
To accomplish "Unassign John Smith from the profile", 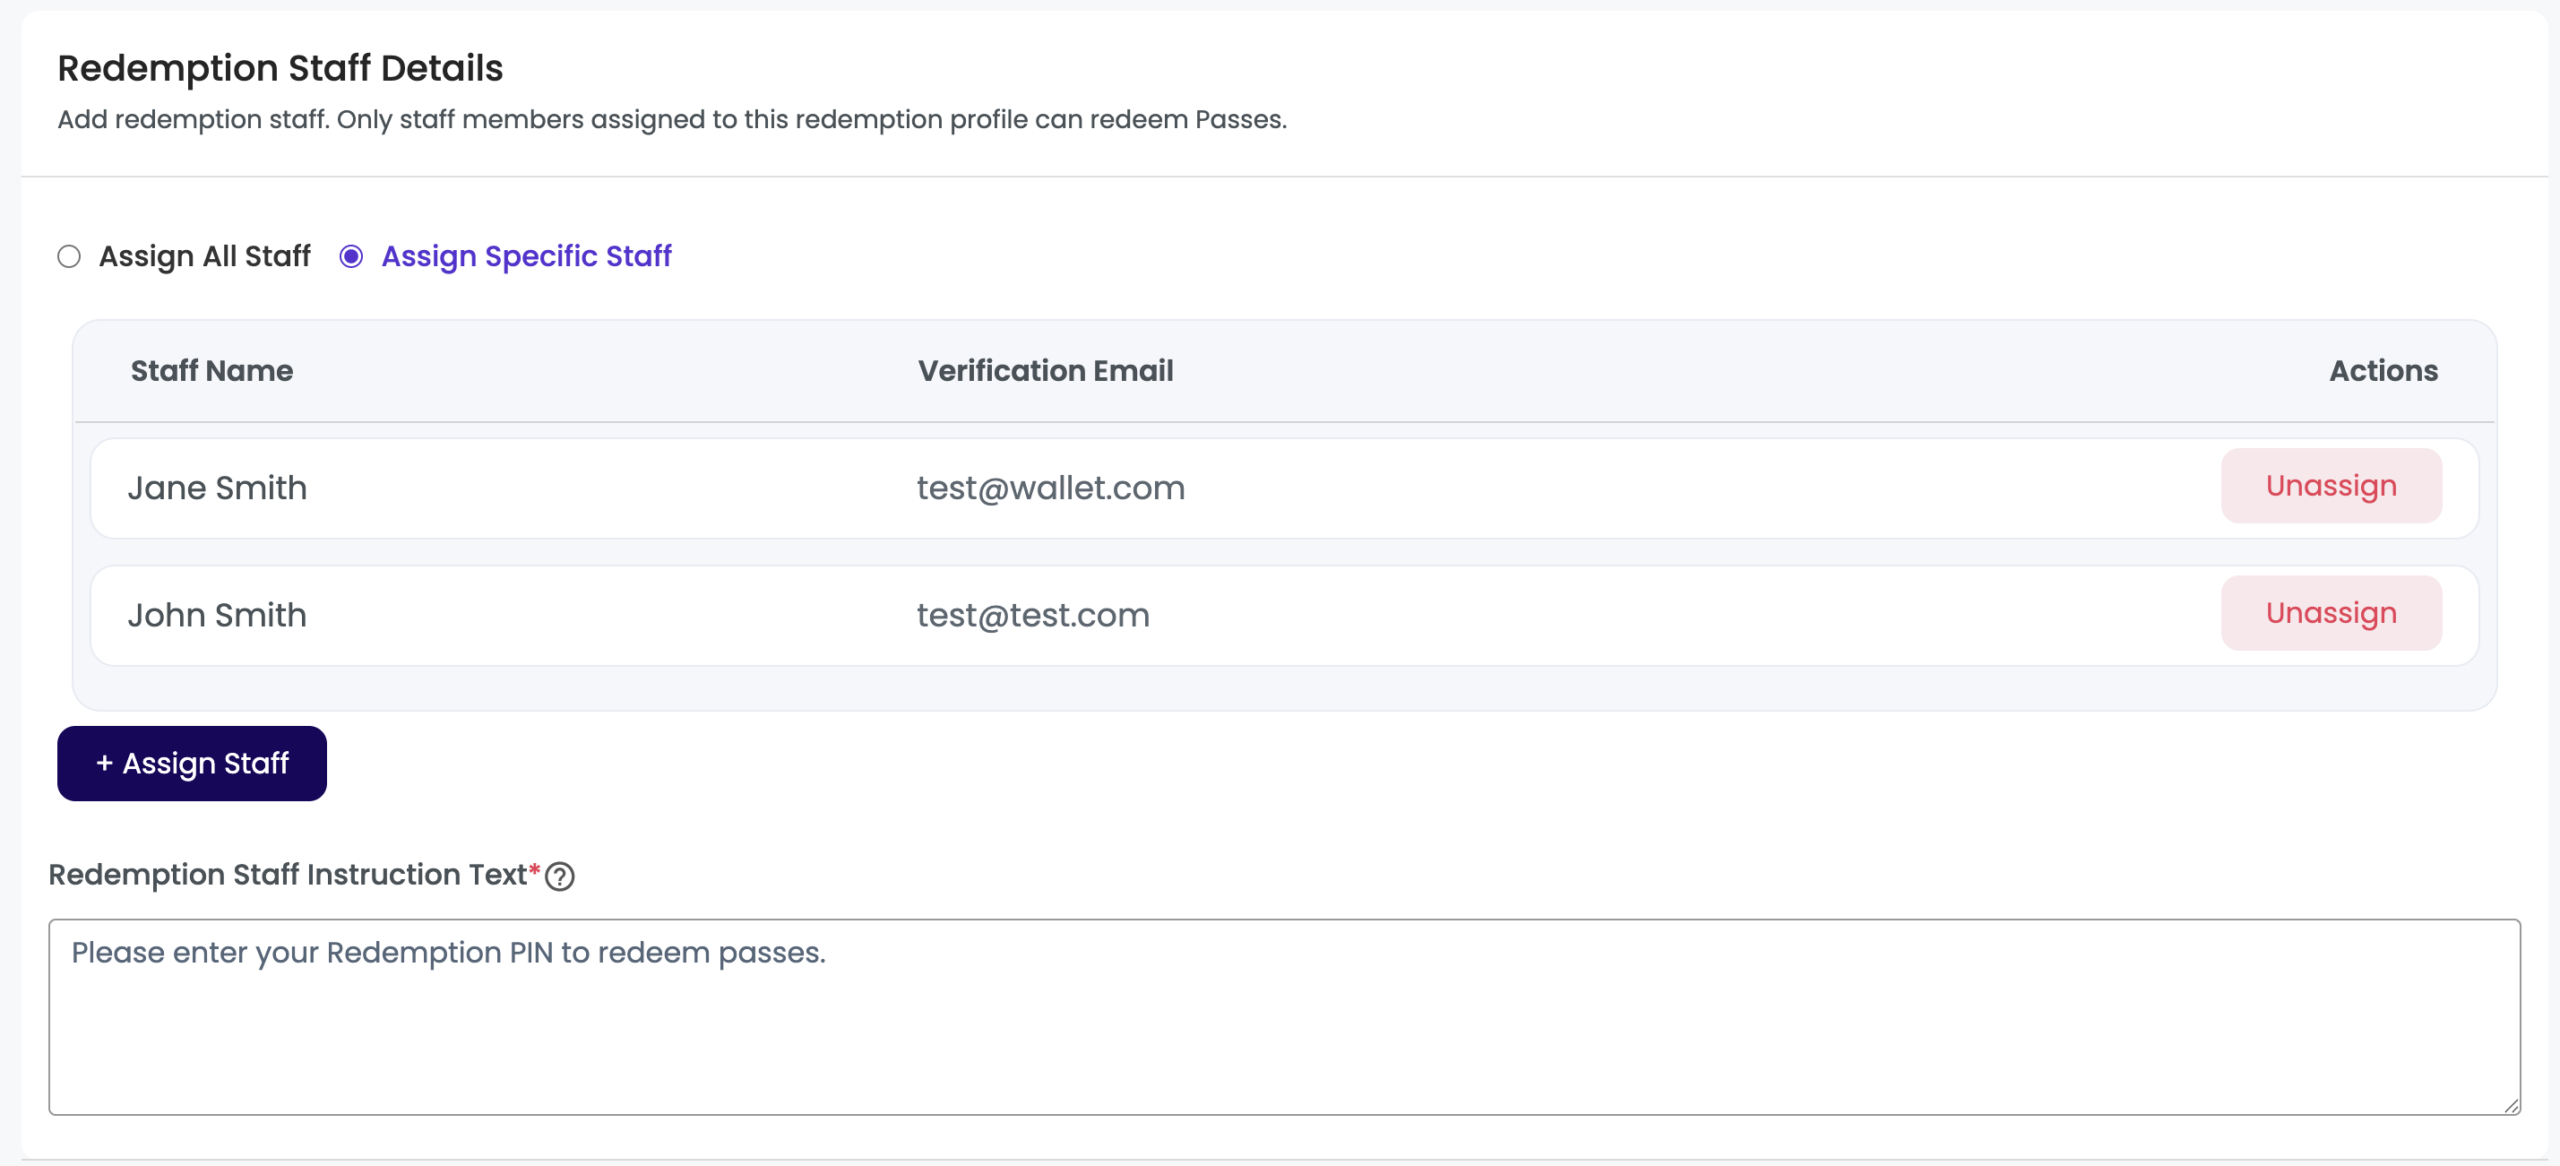I will [x=2330, y=613].
